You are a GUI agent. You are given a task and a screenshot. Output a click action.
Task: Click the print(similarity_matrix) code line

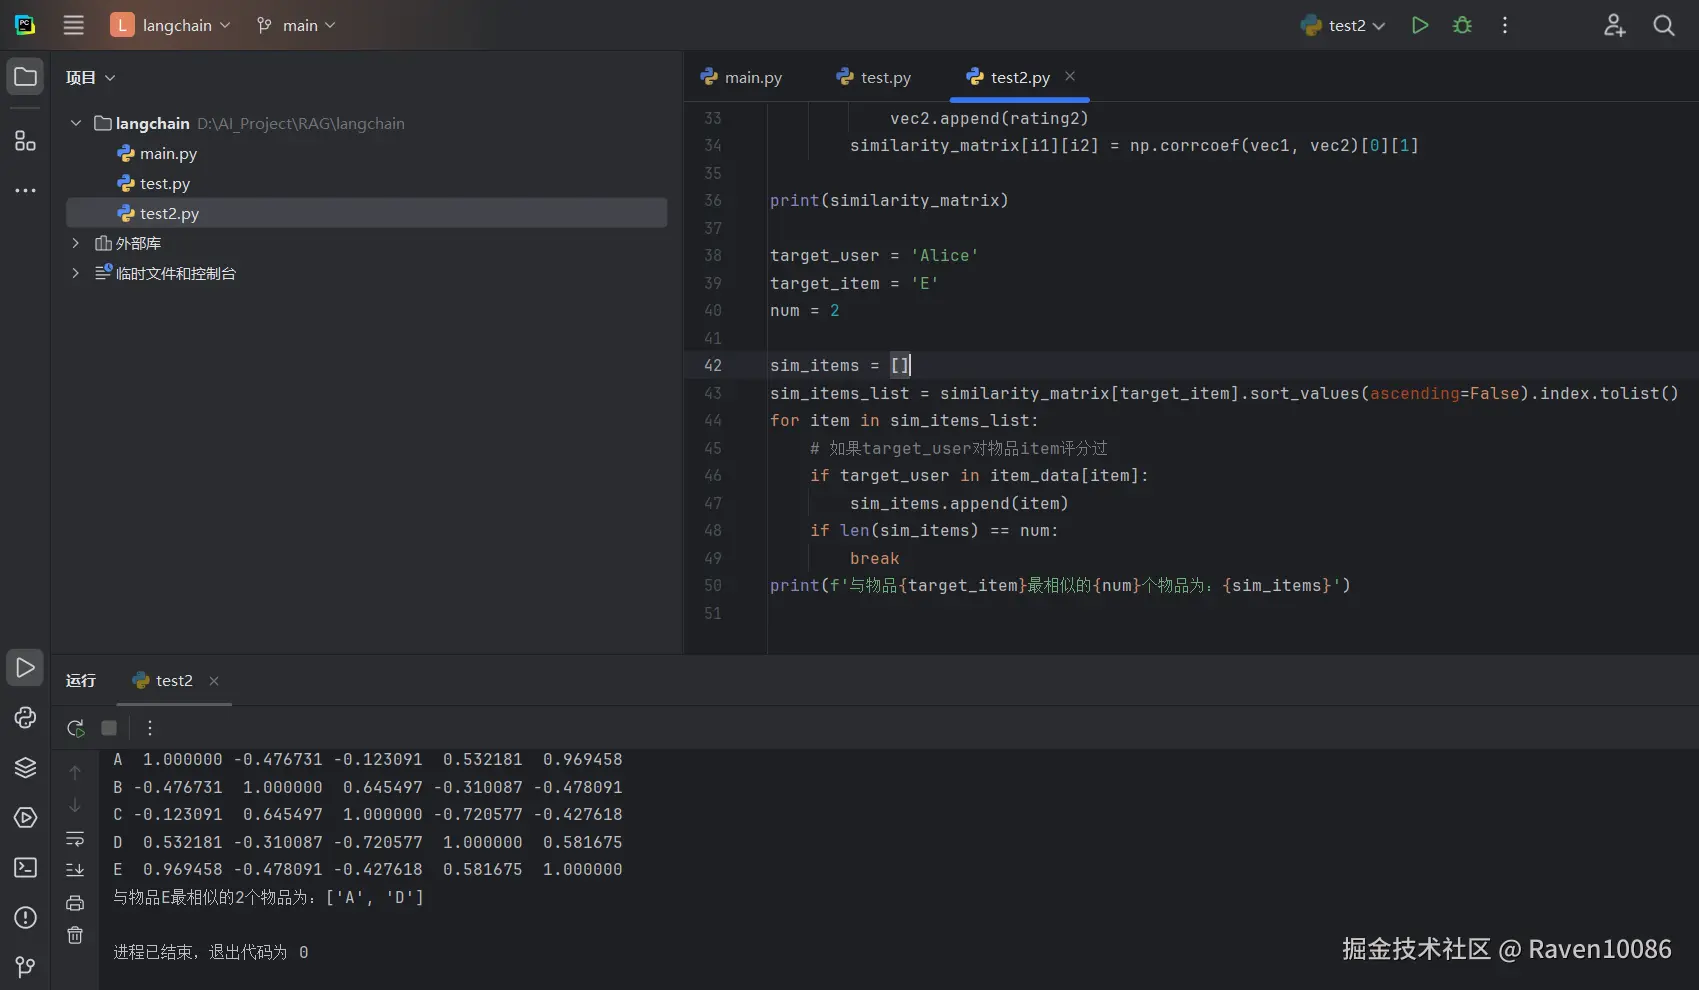(889, 201)
